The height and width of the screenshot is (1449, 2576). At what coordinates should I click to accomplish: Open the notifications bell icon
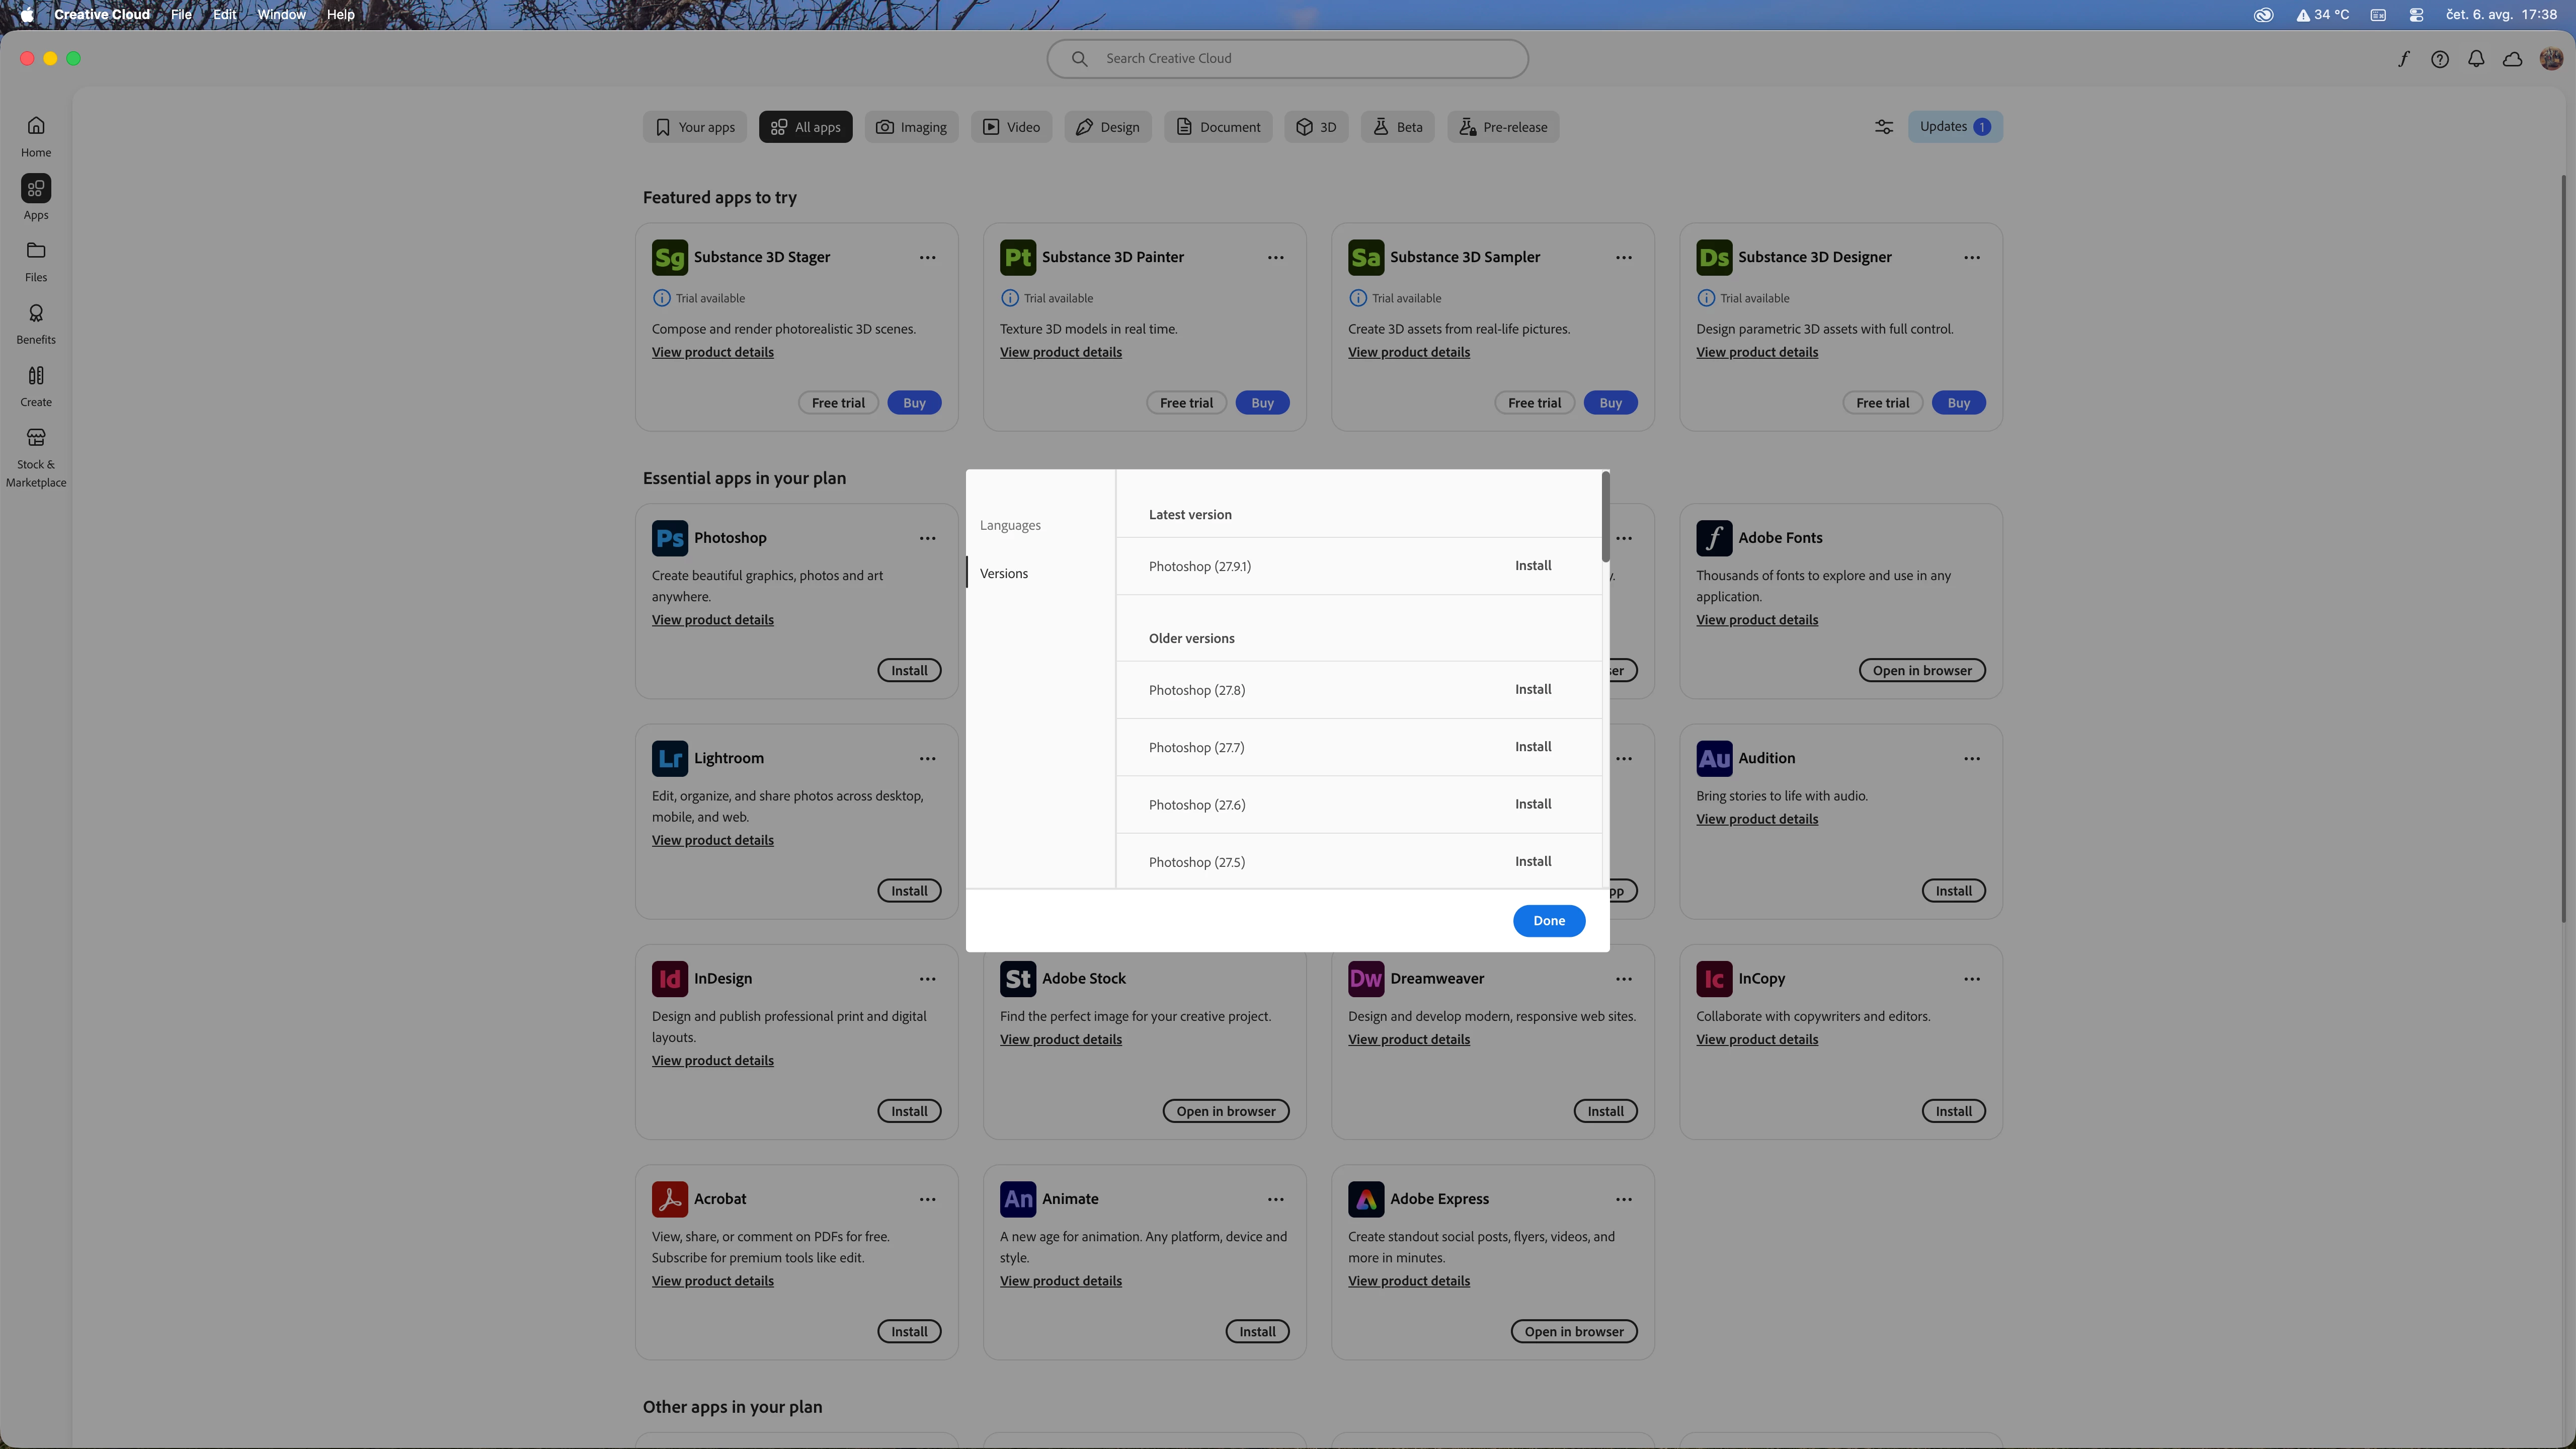[x=2476, y=59]
